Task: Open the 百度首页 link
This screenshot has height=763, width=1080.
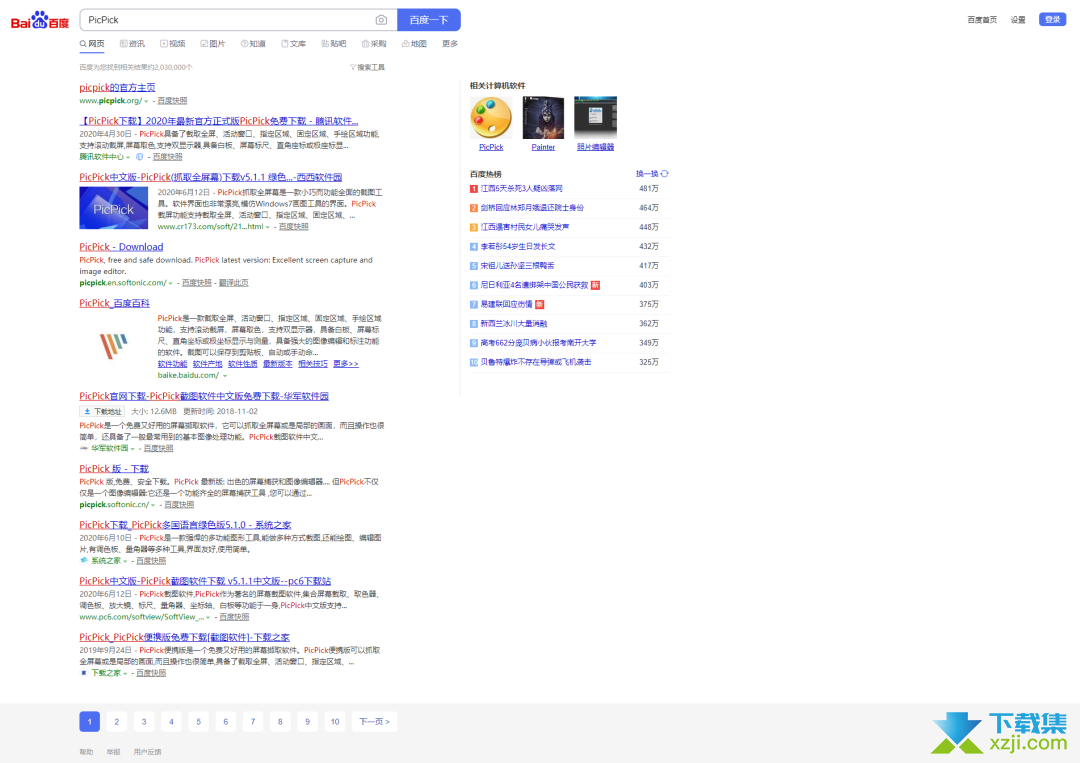Action: [982, 20]
